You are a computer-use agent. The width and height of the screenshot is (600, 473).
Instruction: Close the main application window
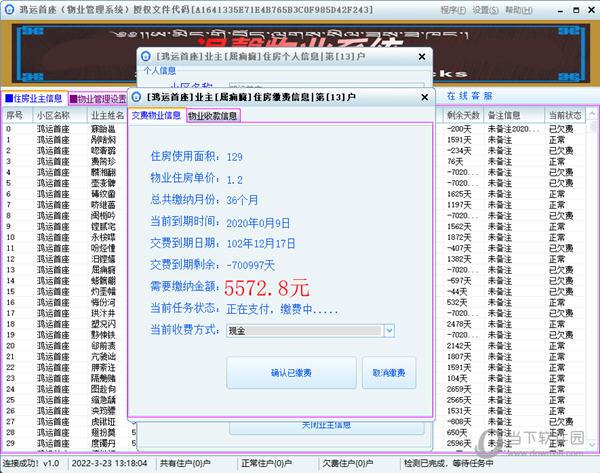point(592,10)
